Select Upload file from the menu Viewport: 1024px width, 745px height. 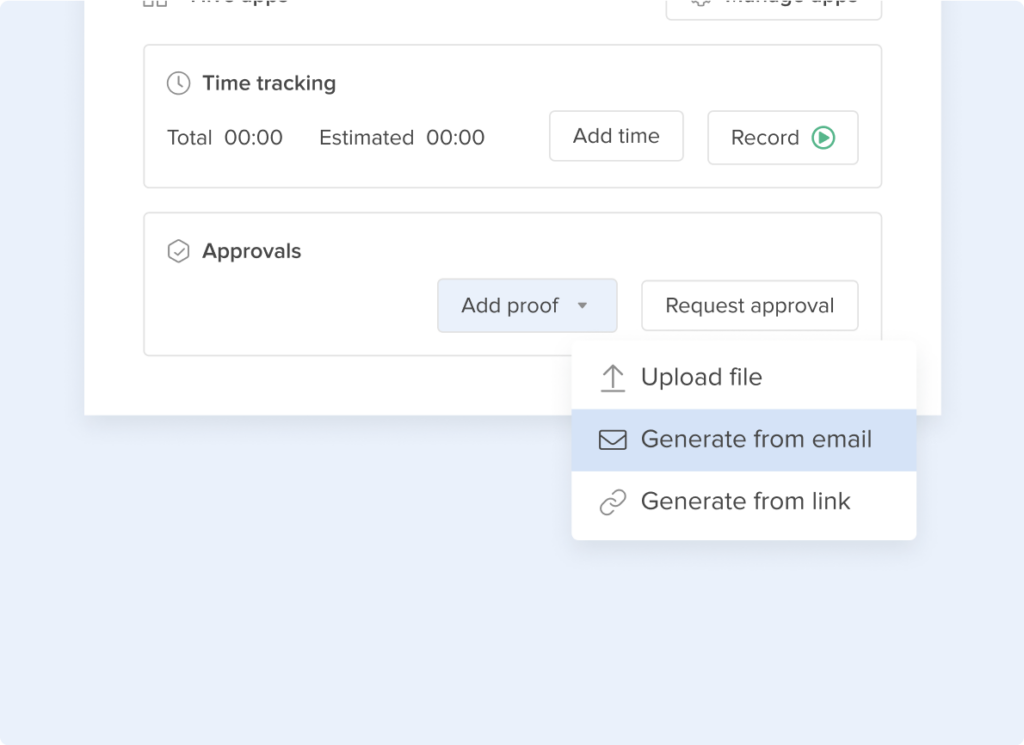(x=744, y=377)
